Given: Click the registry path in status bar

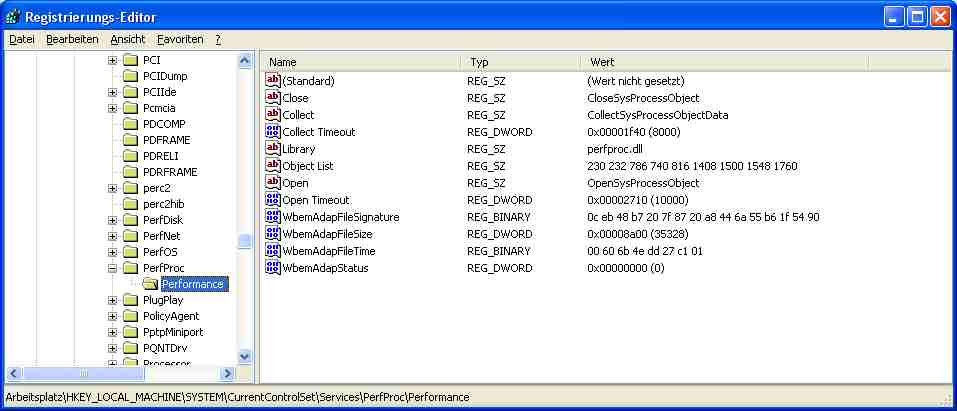Looking at the screenshot, I should click(x=237, y=397).
